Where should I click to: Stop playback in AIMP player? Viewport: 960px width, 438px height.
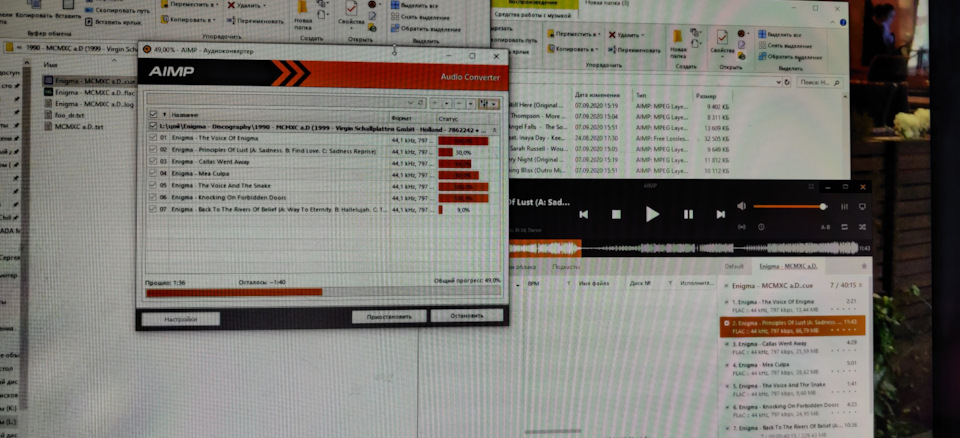(x=617, y=214)
